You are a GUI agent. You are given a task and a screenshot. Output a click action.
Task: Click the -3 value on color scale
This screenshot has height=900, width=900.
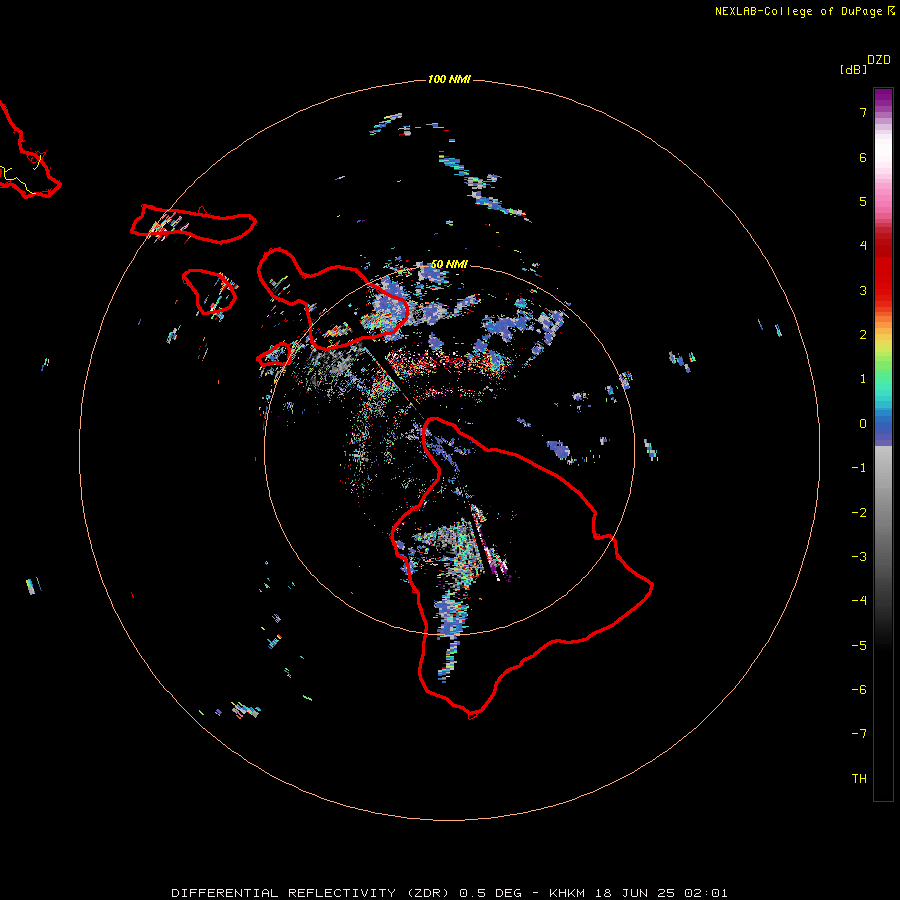(859, 557)
